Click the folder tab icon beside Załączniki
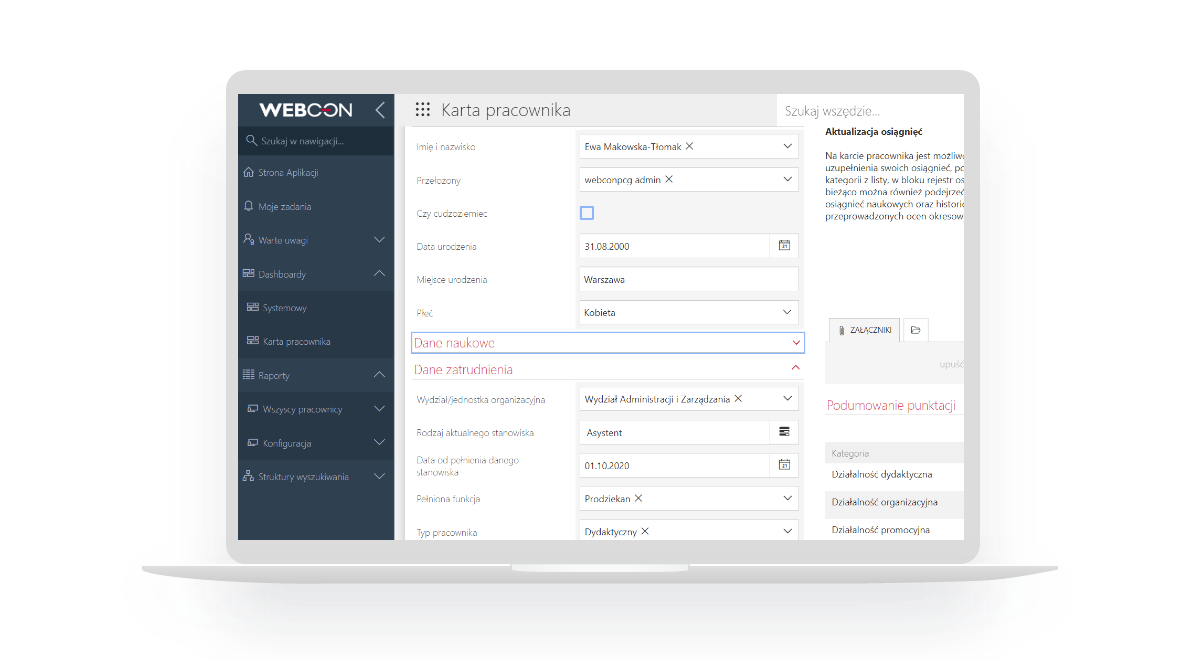 [x=915, y=329]
